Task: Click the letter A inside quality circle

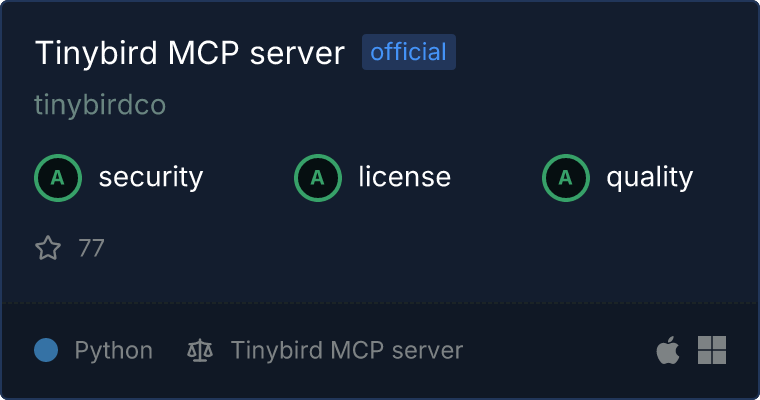Action: tap(566, 178)
